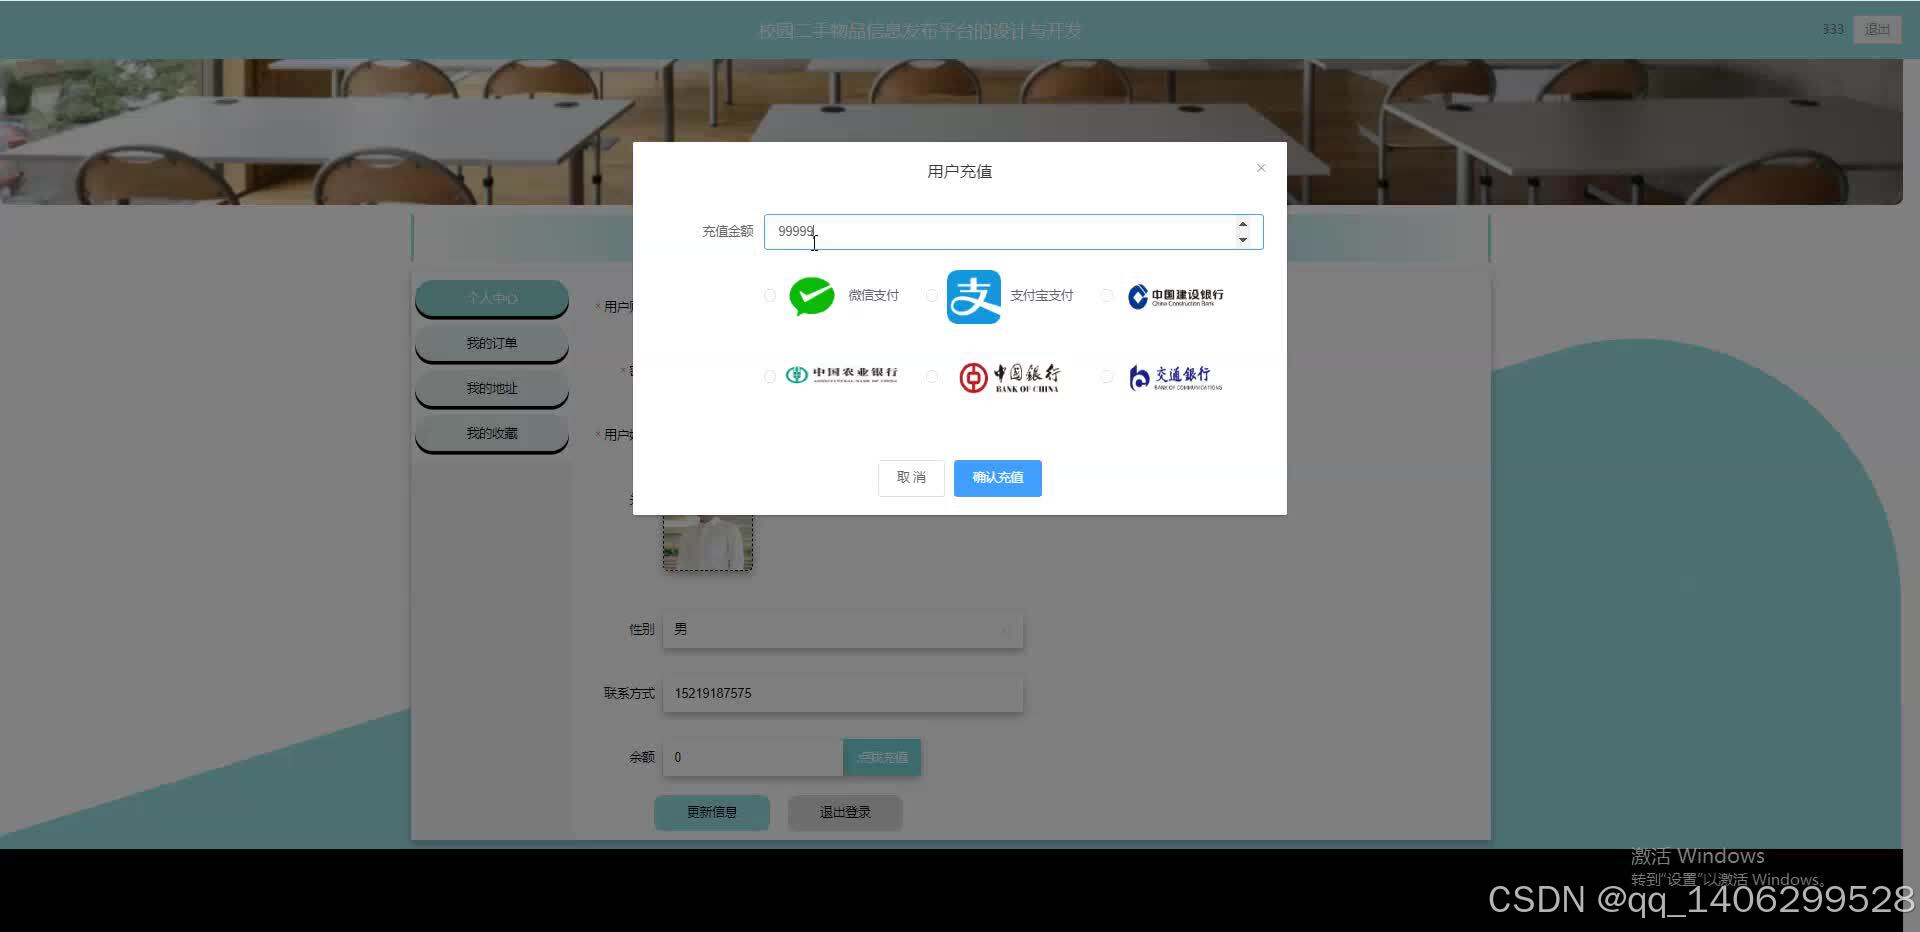Select the 中国农业银行 radio button
The image size is (1920, 932).
coord(769,377)
